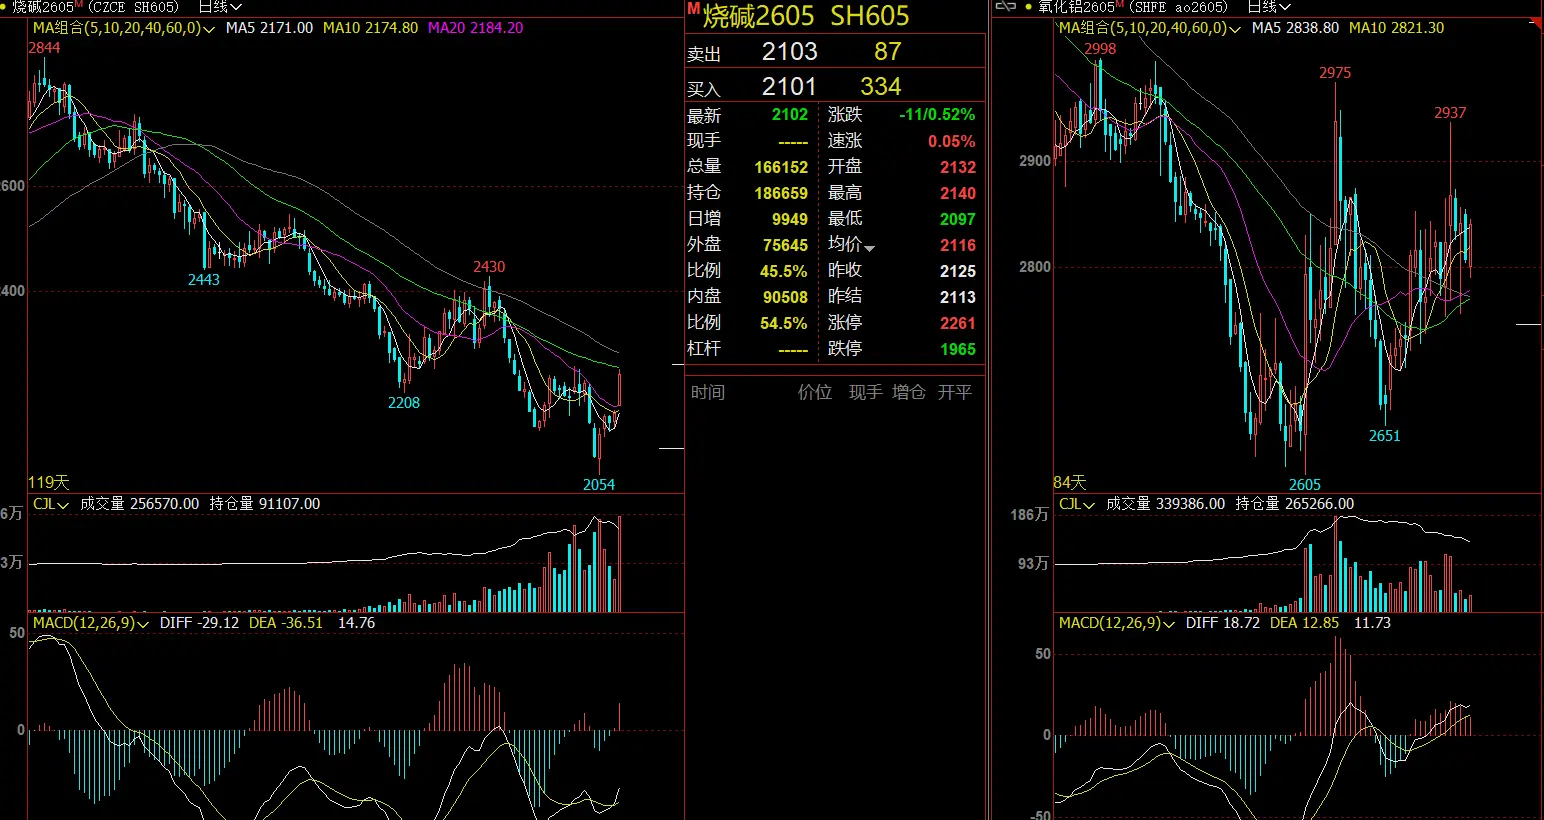Image resolution: width=1544 pixels, height=820 pixels.
Task: Click the 2975 high price label on right chart
Action: click(x=1334, y=73)
